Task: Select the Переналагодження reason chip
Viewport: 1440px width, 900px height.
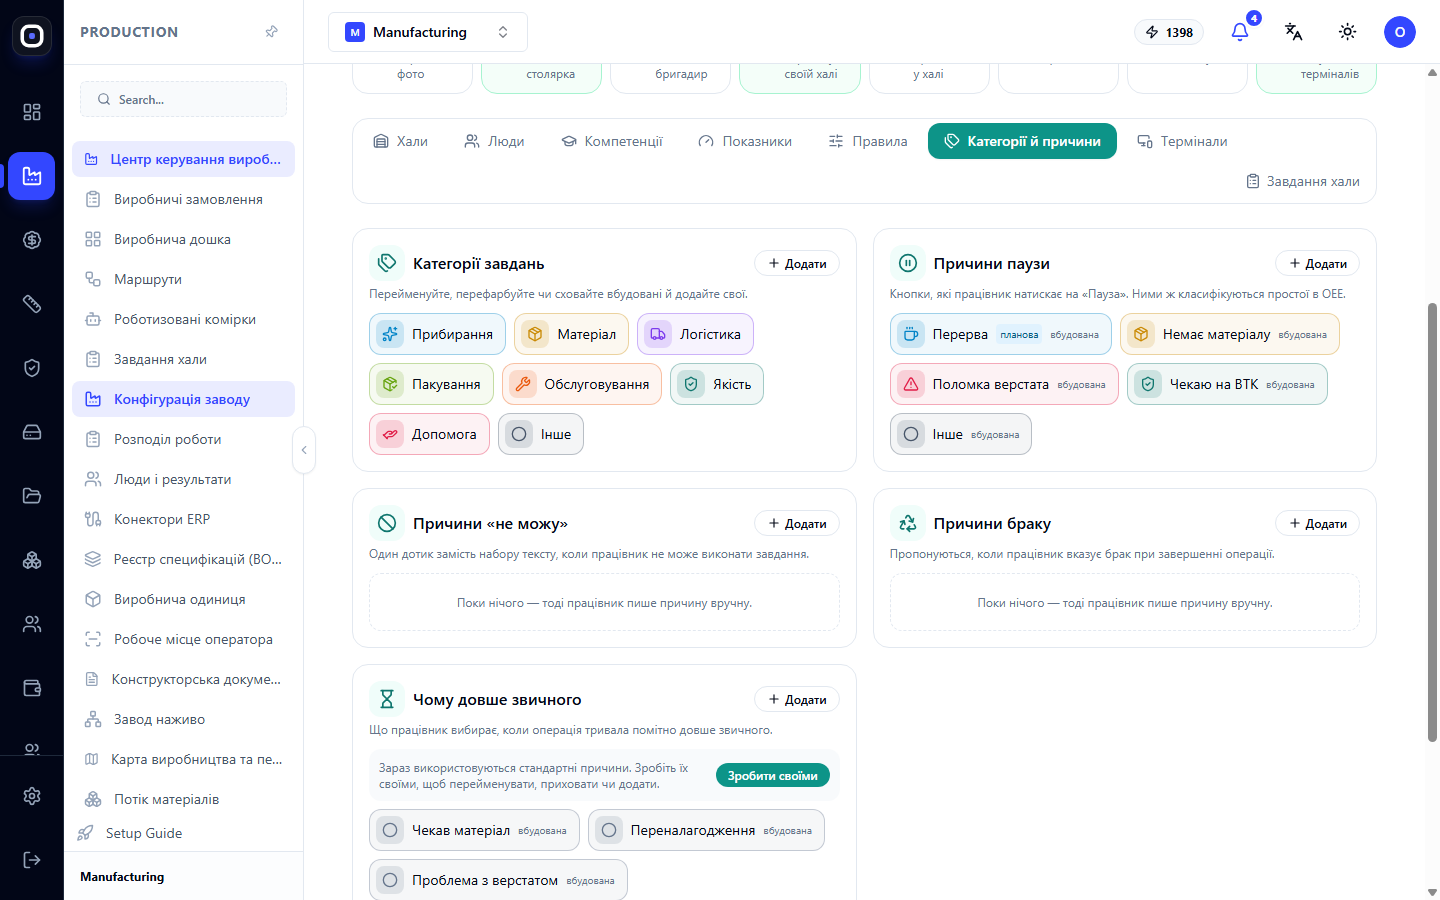Action: (x=706, y=830)
